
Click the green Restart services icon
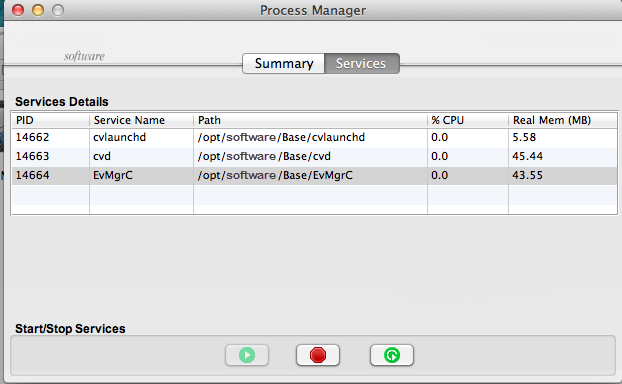point(392,355)
